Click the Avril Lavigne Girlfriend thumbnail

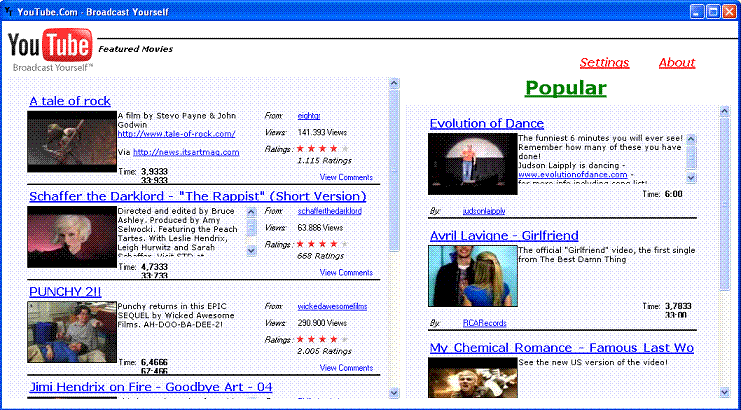(x=473, y=276)
